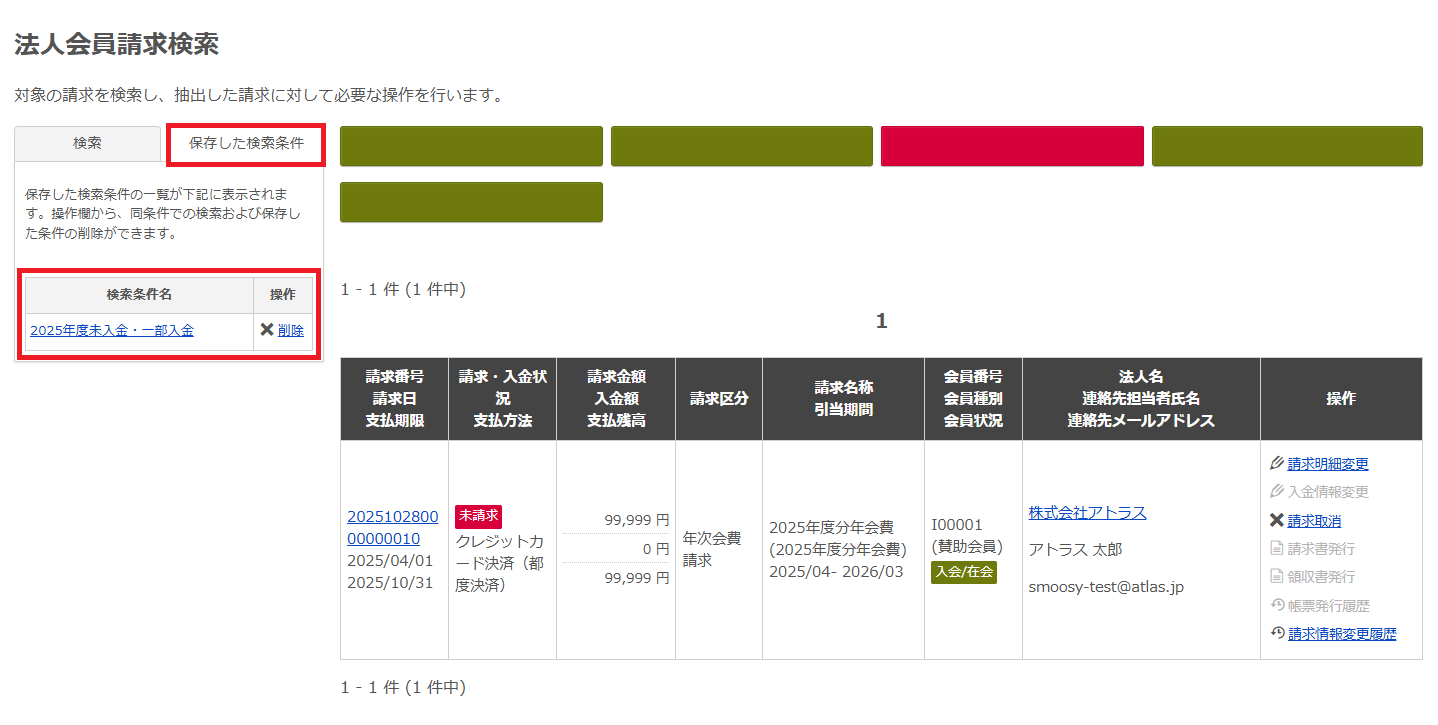The height and width of the screenshot is (725, 1438).
Task: Click the document icon for 請求書発行
Action: click(x=1276, y=549)
